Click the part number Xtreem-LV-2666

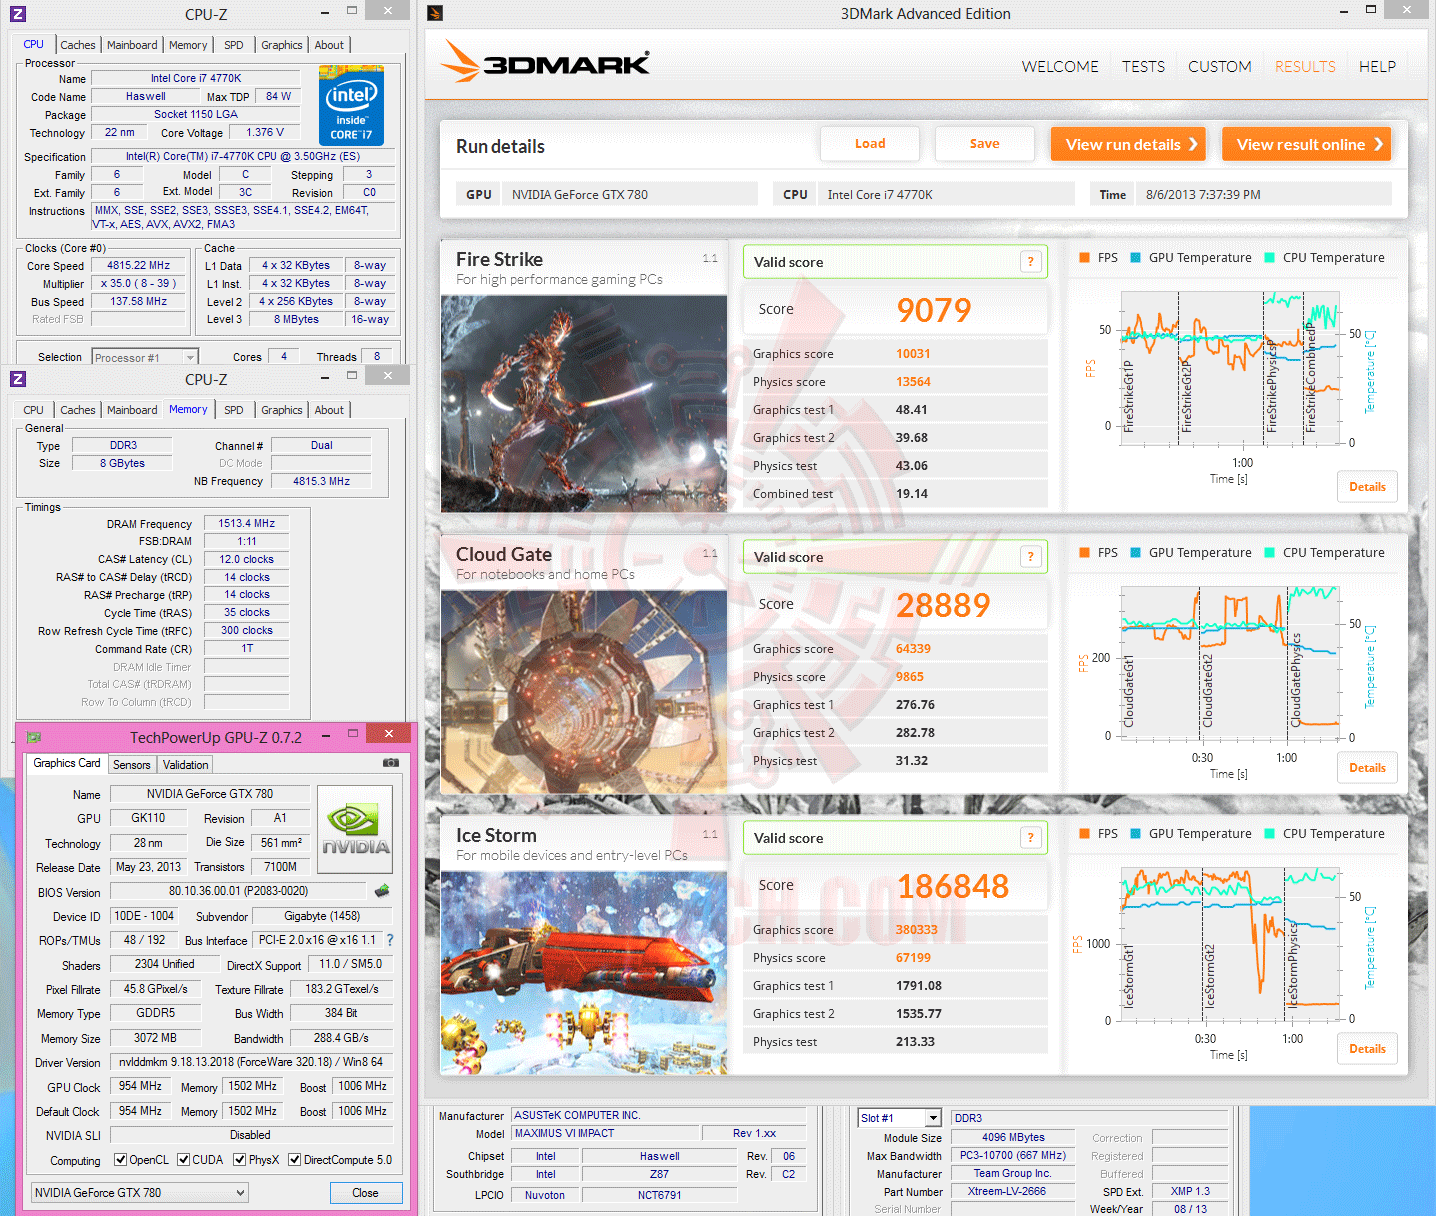pos(1013,1191)
